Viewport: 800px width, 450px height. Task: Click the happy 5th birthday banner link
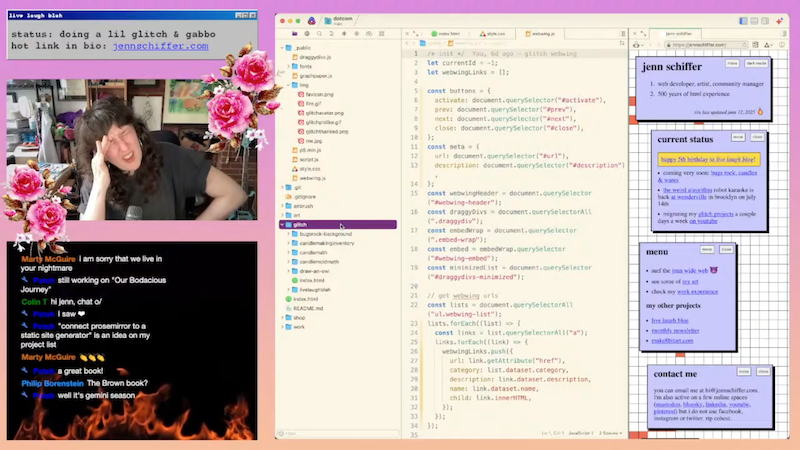pos(708,159)
